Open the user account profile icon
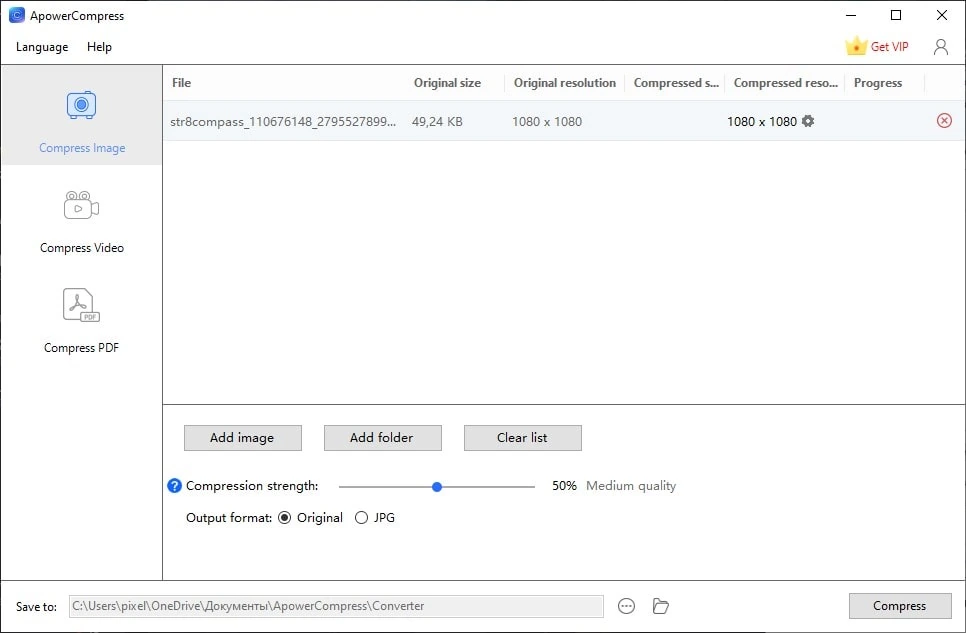The width and height of the screenshot is (966, 633). pyautogui.click(x=941, y=47)
